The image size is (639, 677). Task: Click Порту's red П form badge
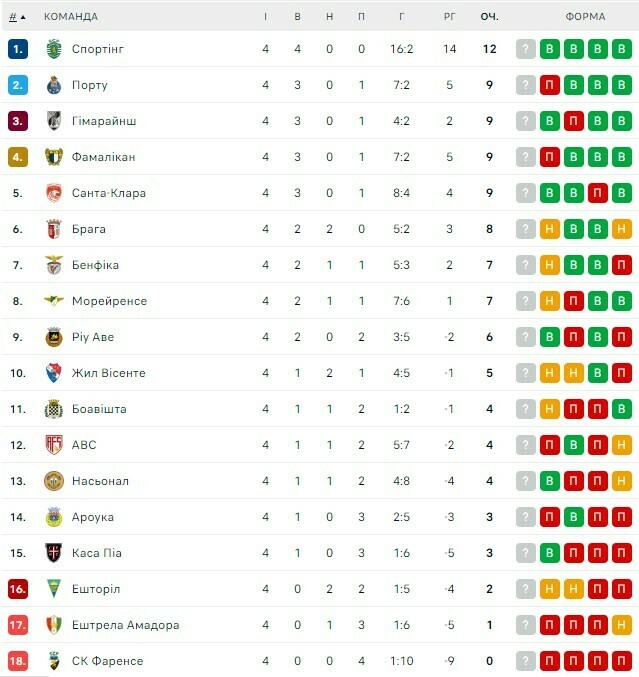click(x=549, y=85)
